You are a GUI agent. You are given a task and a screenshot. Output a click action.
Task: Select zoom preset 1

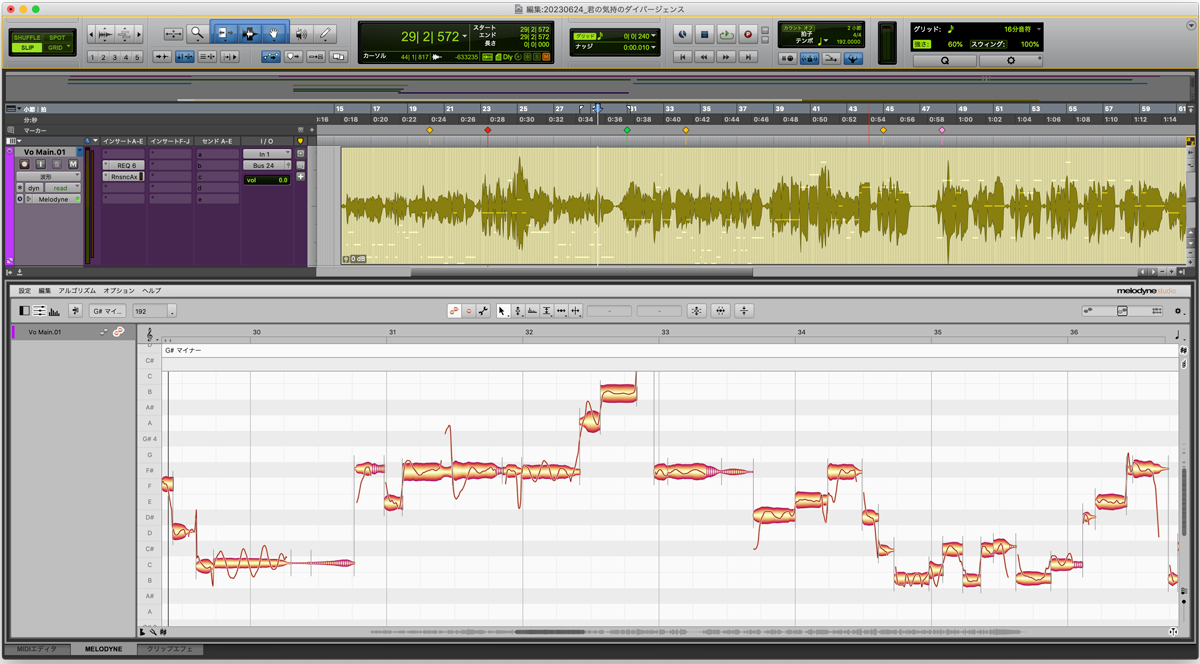tap(93, 58)
